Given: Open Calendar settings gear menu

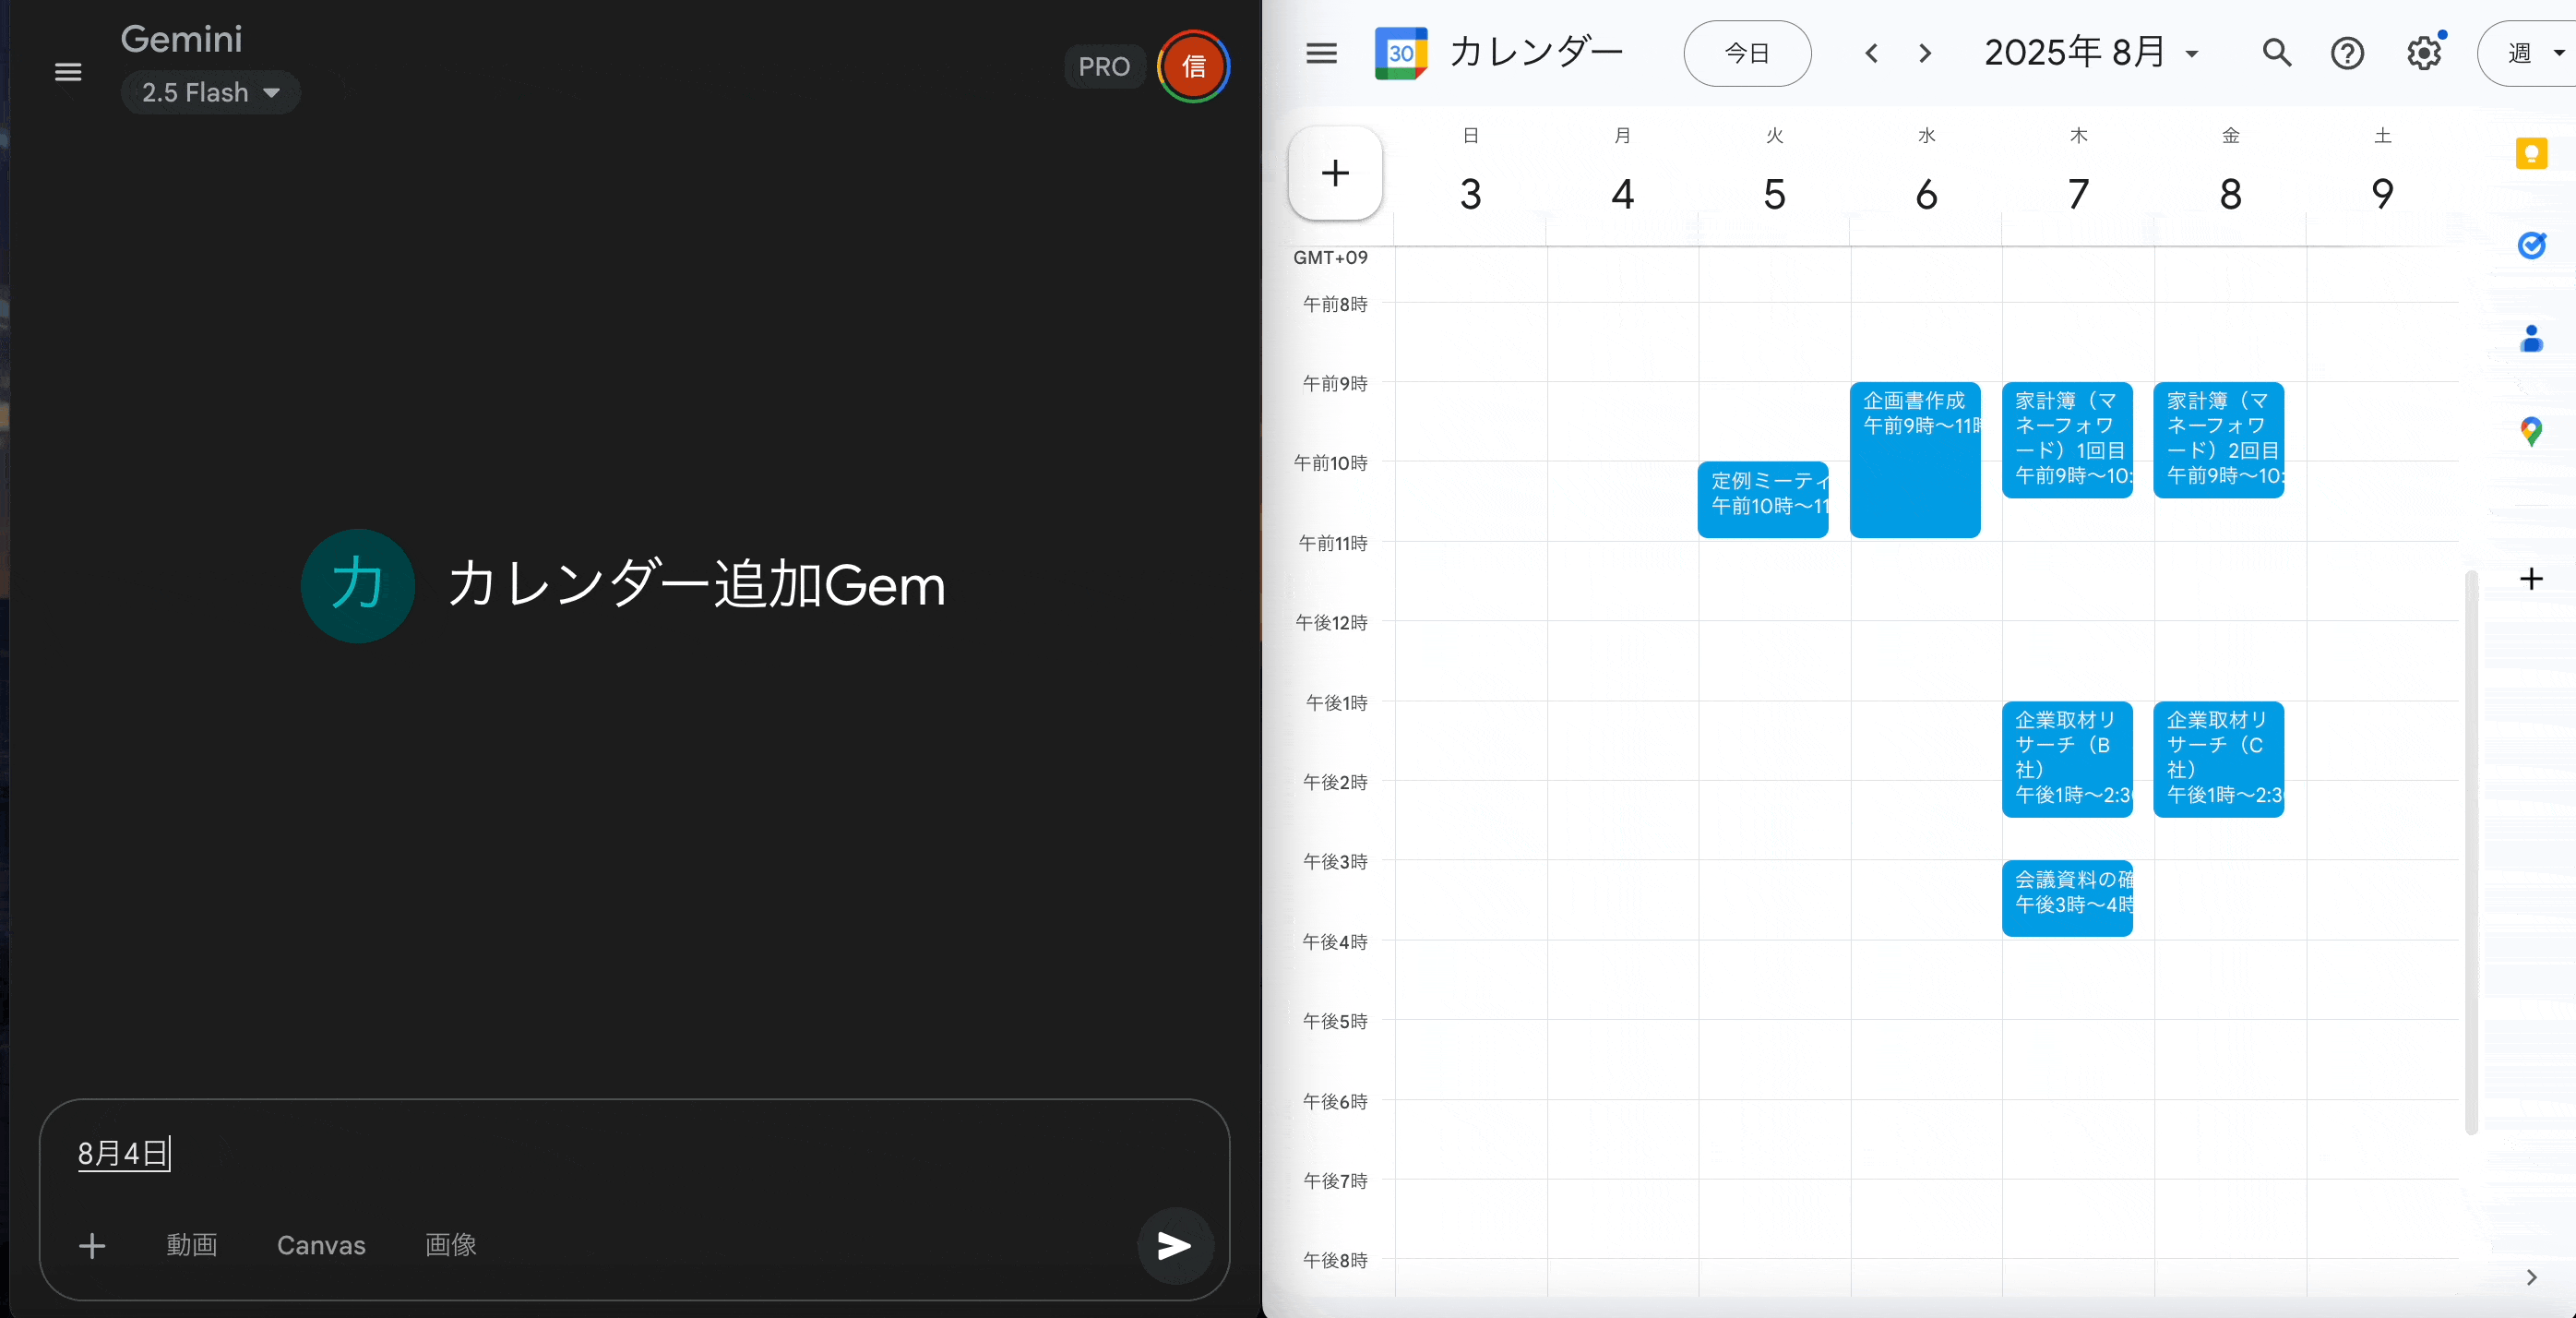Looking at the screenshot, I should 2424,53.
